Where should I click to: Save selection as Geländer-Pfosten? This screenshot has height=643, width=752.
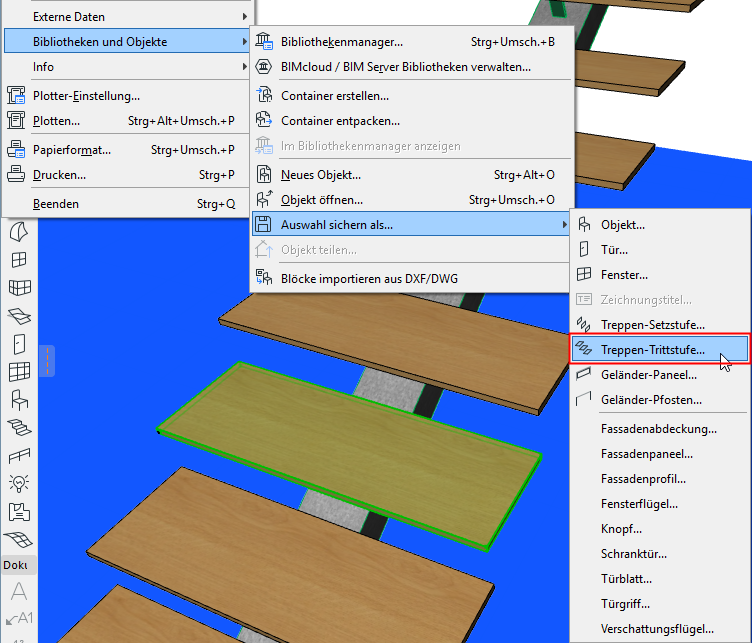tap(660, 399)
